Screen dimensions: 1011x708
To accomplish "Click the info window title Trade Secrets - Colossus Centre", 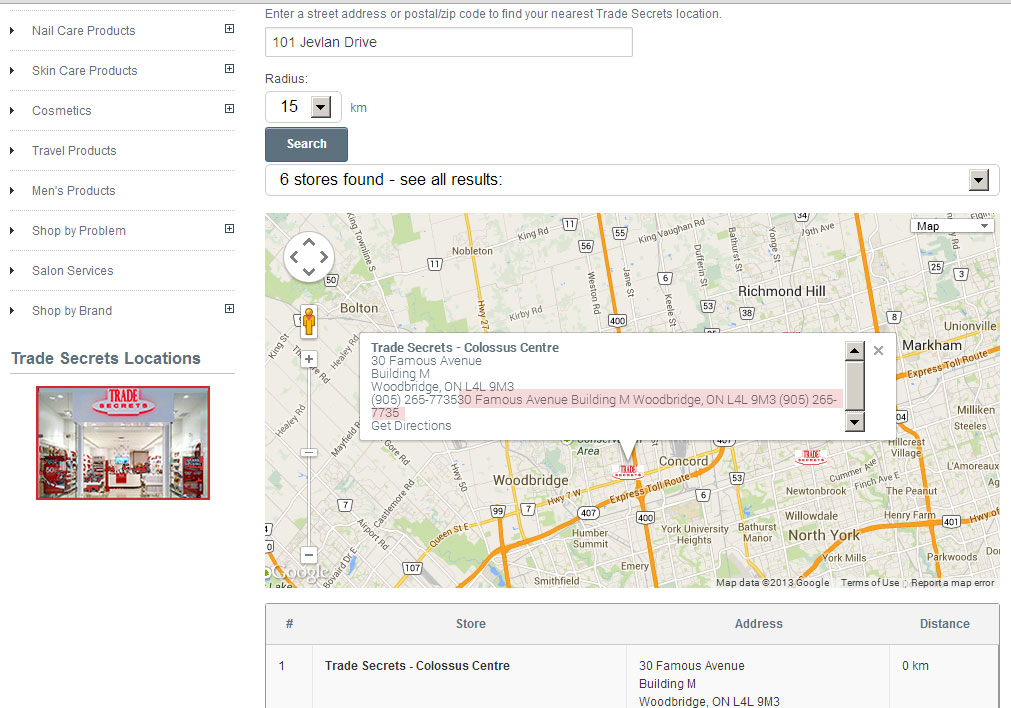I will tap(465, 348).
